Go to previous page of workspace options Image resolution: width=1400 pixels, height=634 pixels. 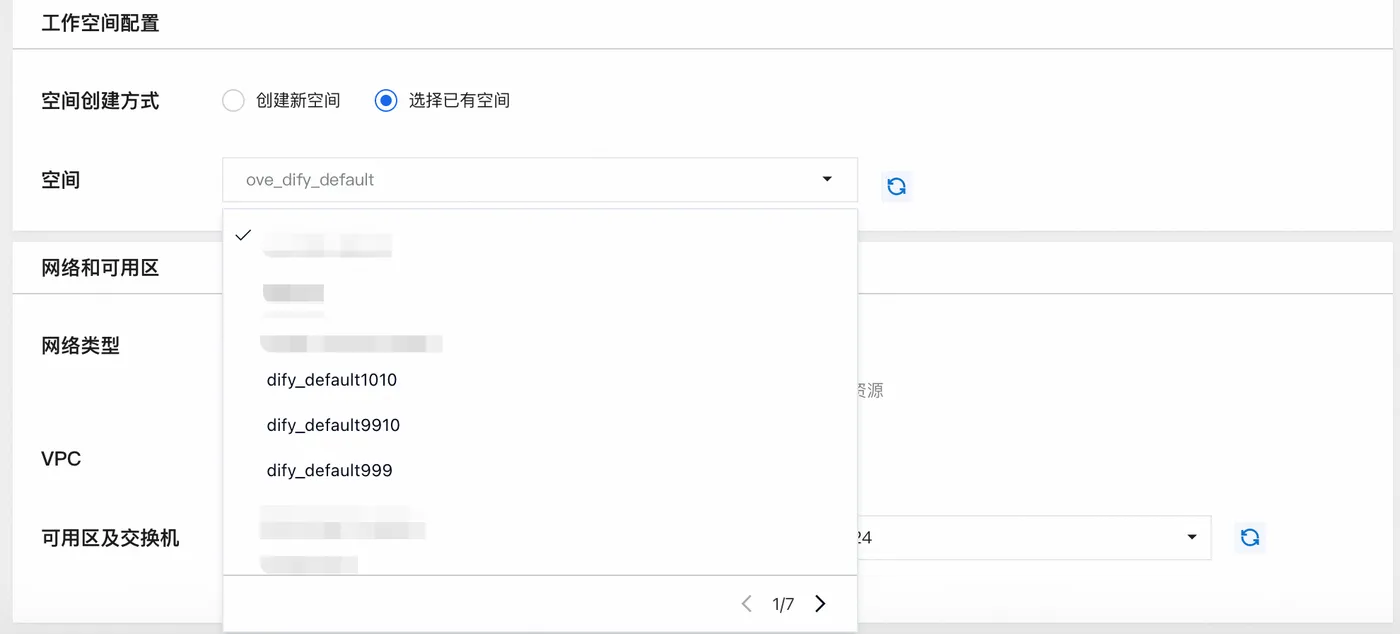click(x=746, y=604)
